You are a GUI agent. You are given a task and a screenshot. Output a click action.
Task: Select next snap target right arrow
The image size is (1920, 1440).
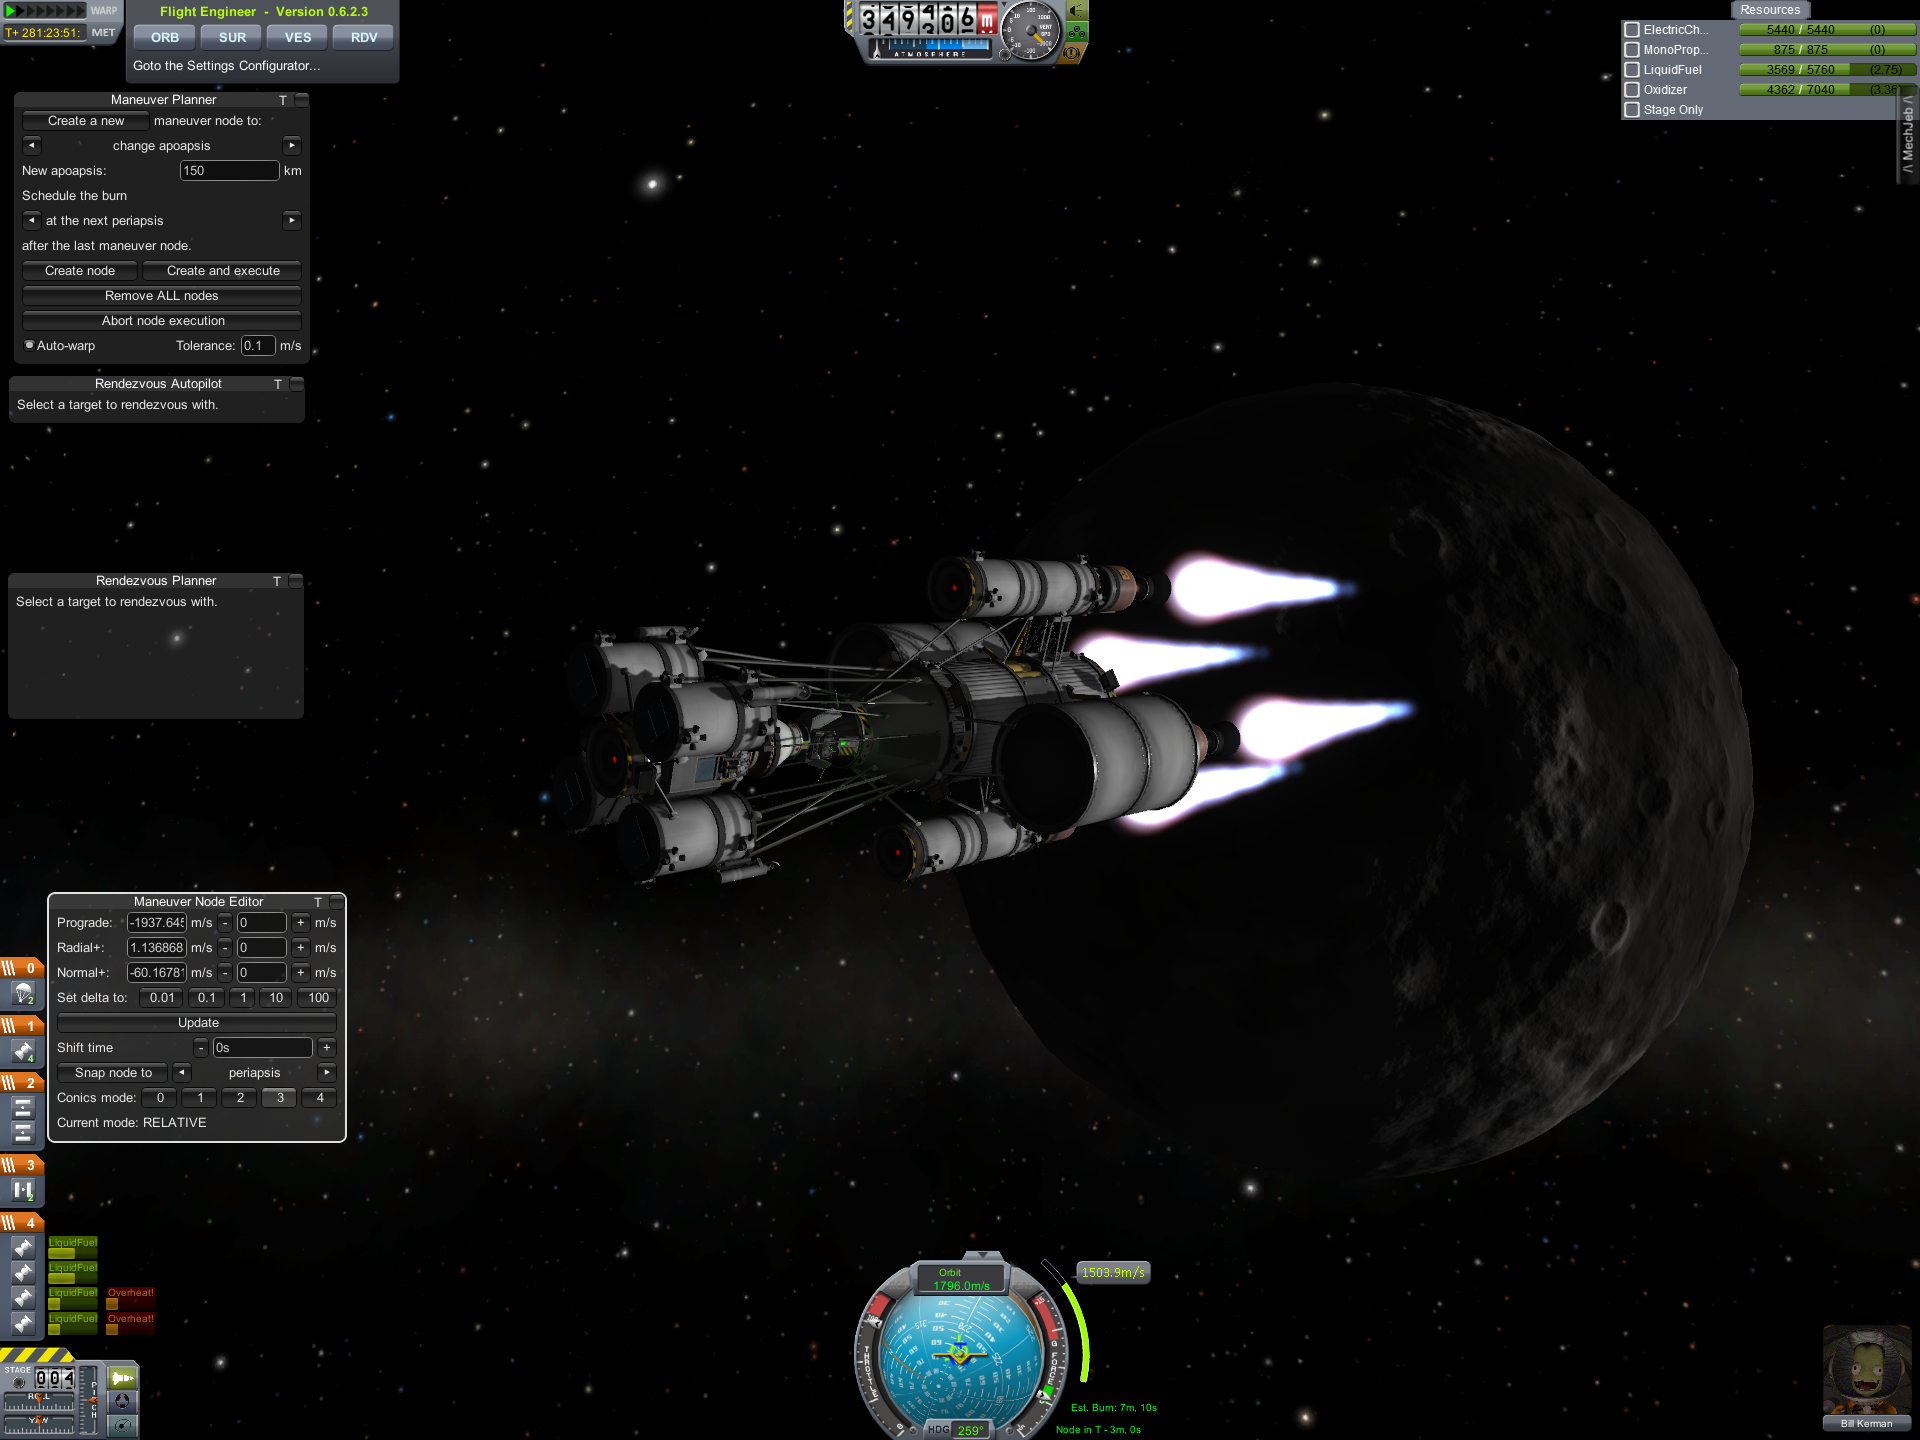[x=326, y=1073]
